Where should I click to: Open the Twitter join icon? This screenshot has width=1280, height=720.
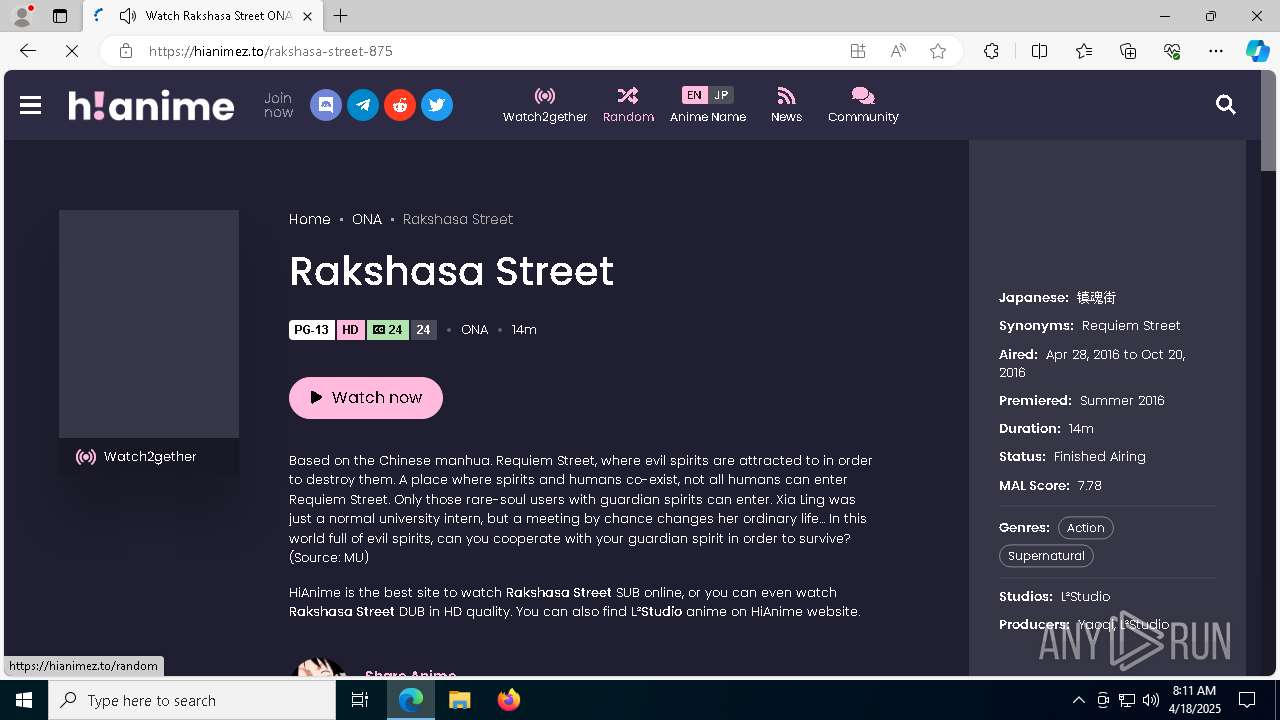[437, 105]
